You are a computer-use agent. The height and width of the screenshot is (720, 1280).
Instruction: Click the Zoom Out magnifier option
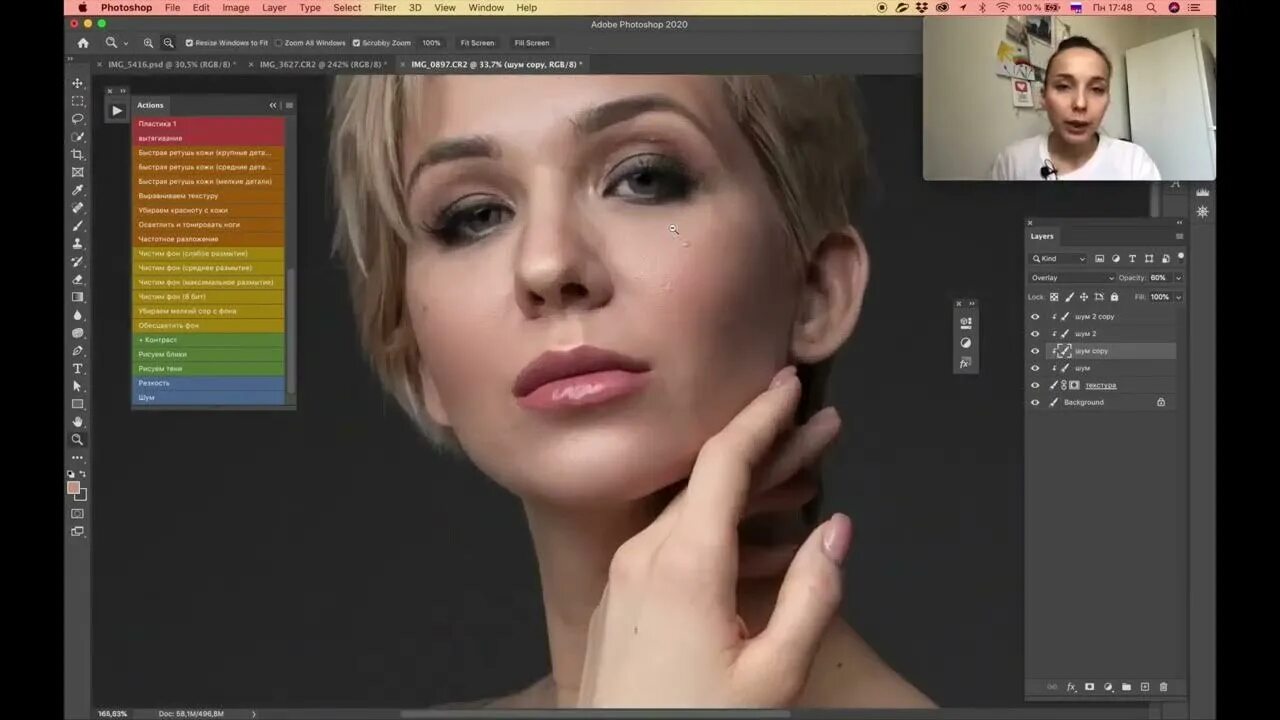pos(168,43)
